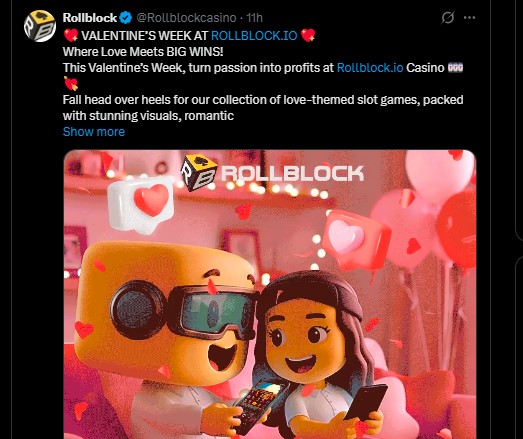
Task: Open the Rollblock display name link
Action: (90, 17)
